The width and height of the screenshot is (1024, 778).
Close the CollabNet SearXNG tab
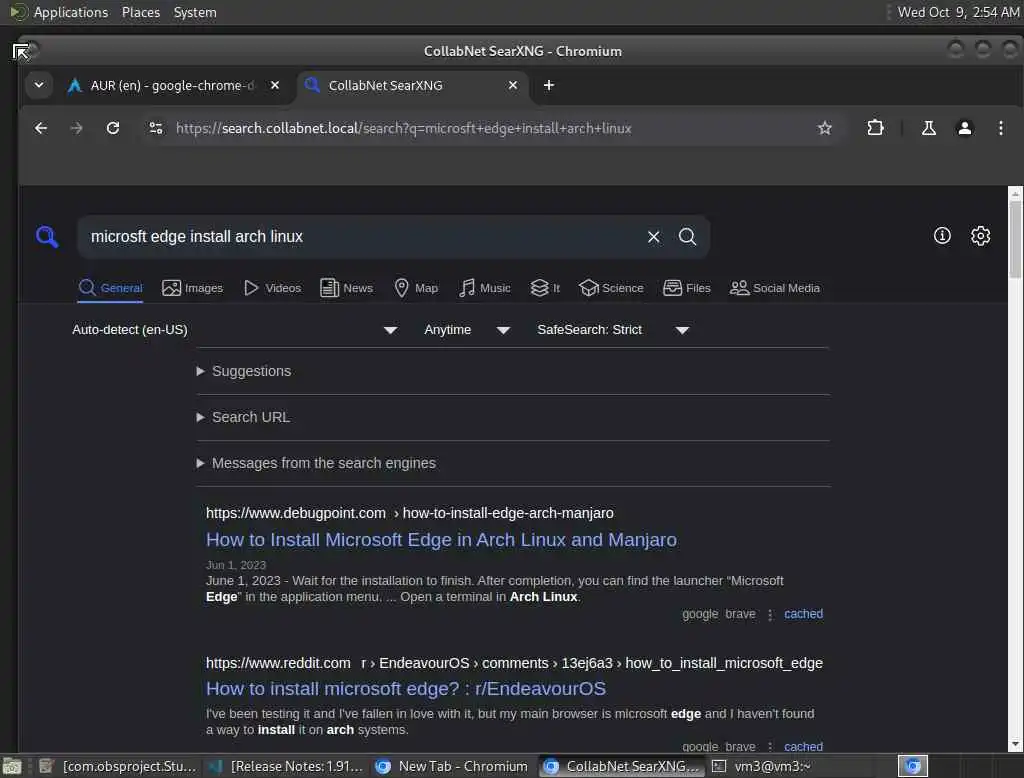coord(513,85)
